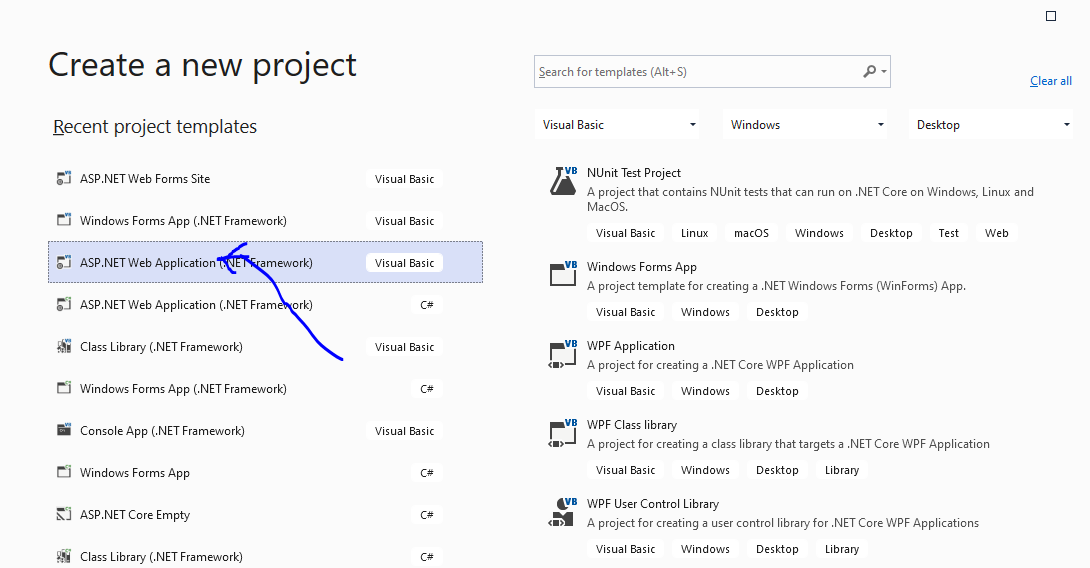This screenshot has height=568, width=1090.
Task: Click Clear all filters link
Action: 1050,81
